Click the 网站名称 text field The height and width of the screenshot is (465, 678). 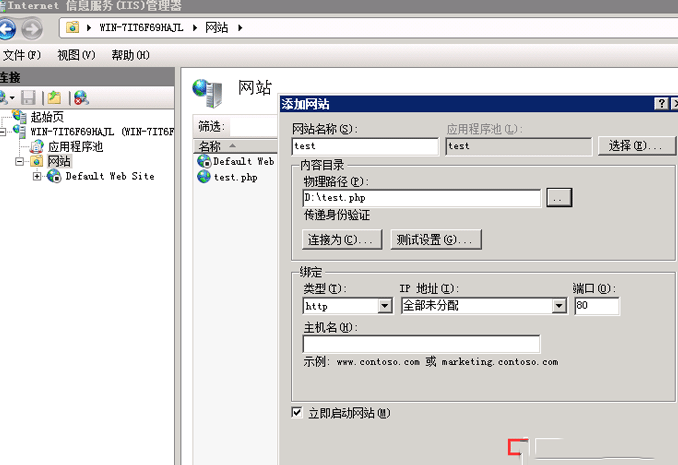(365, 146)
